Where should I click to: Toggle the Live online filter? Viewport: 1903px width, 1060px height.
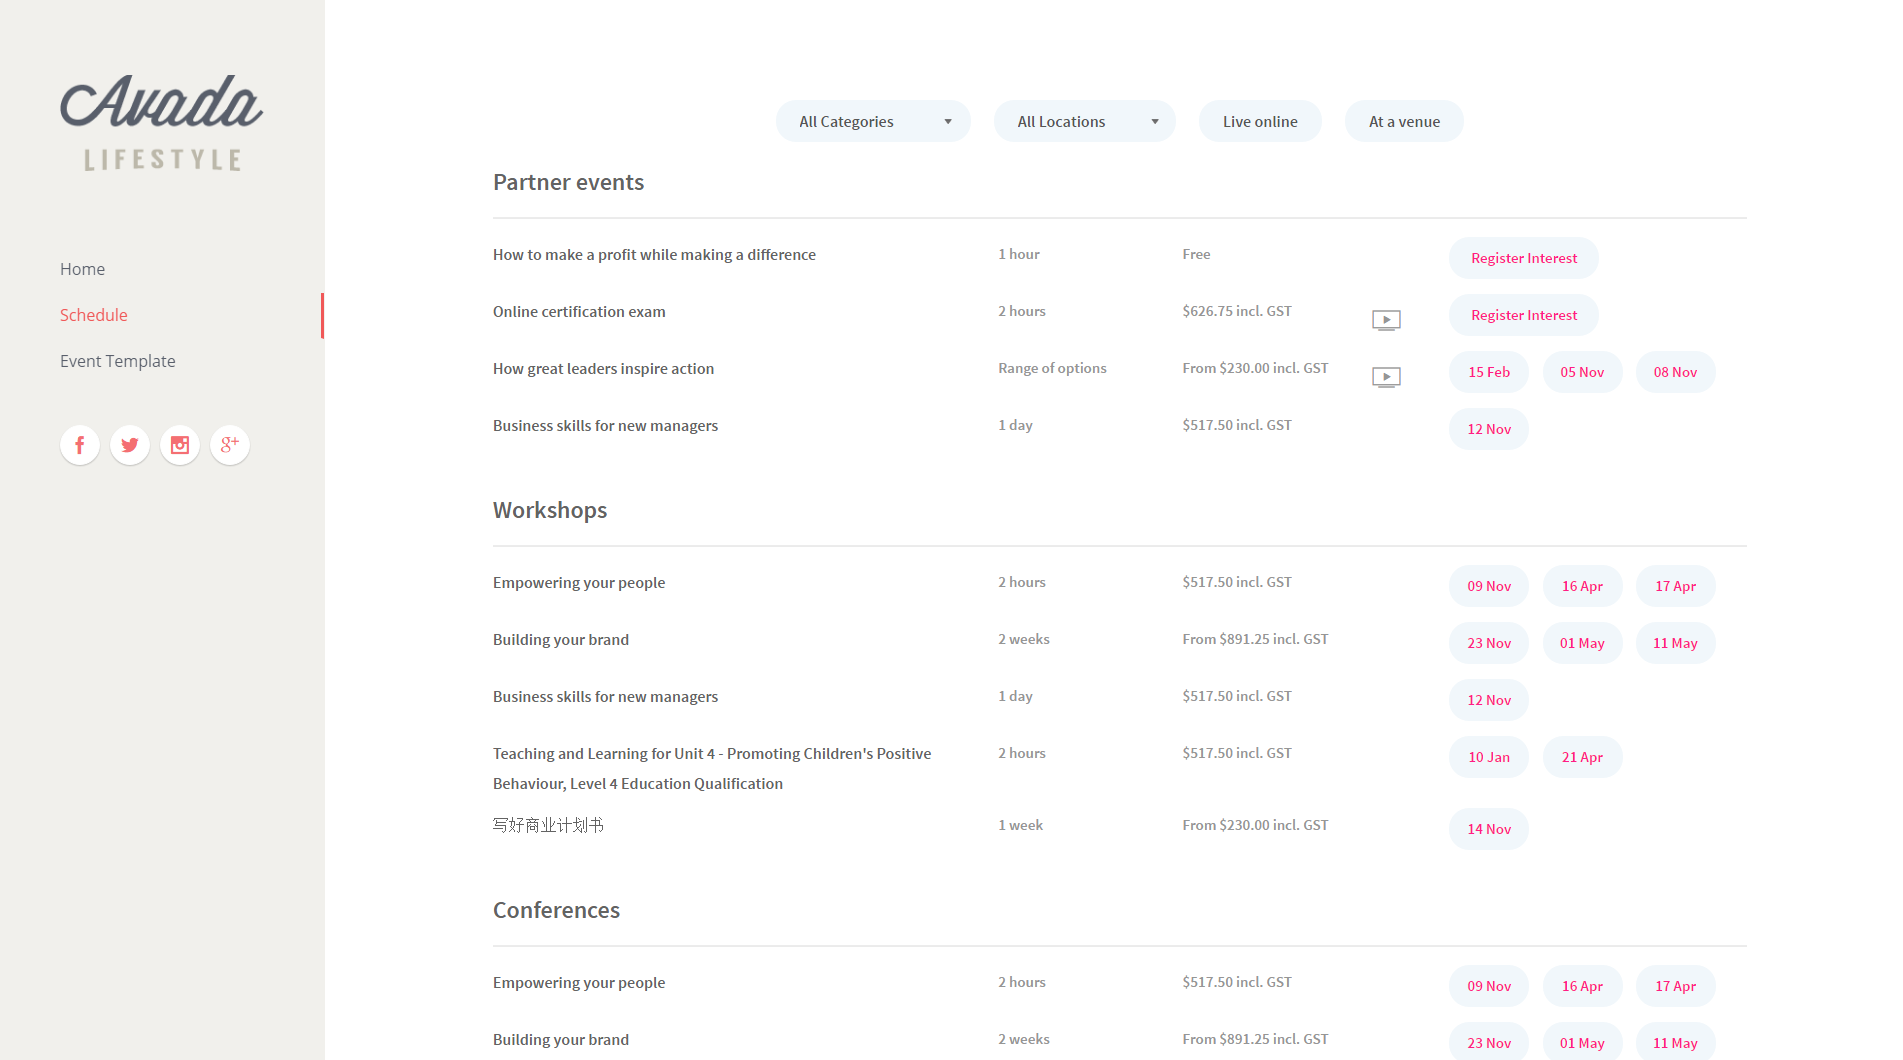pos(1260,121)
